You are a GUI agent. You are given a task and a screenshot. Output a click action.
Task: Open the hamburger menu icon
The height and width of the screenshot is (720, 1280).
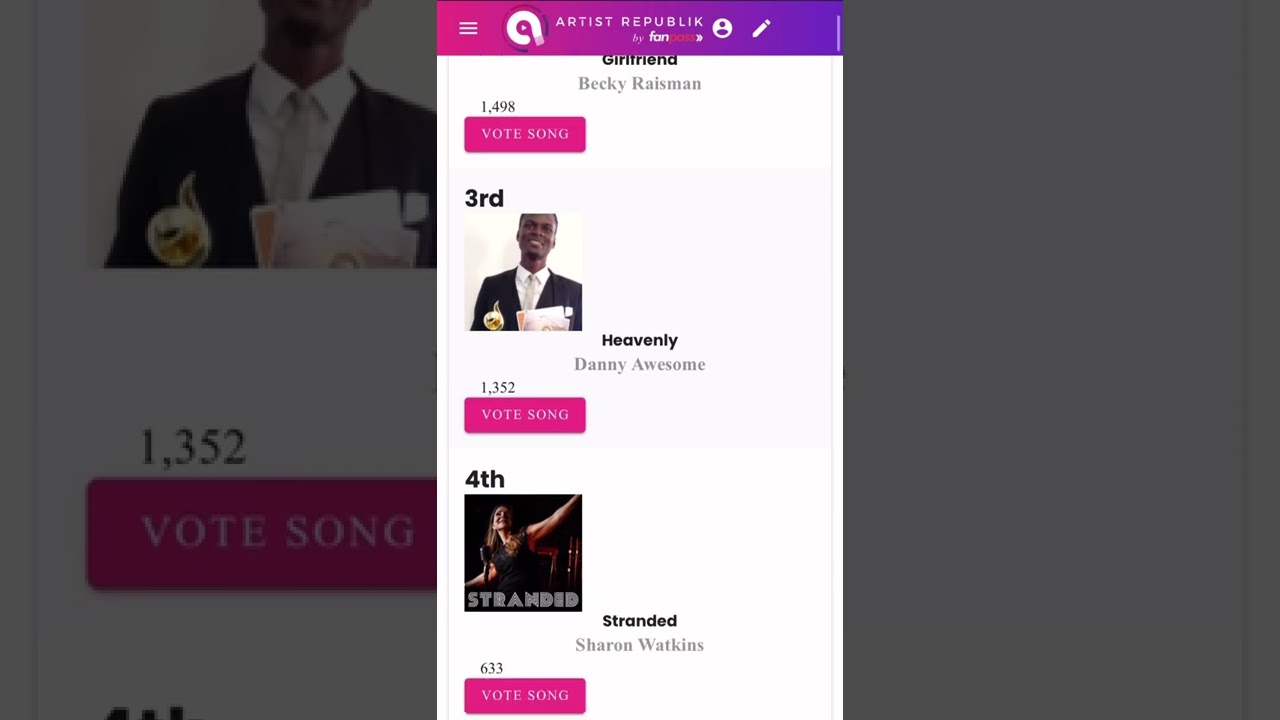(x=468, y=28)
